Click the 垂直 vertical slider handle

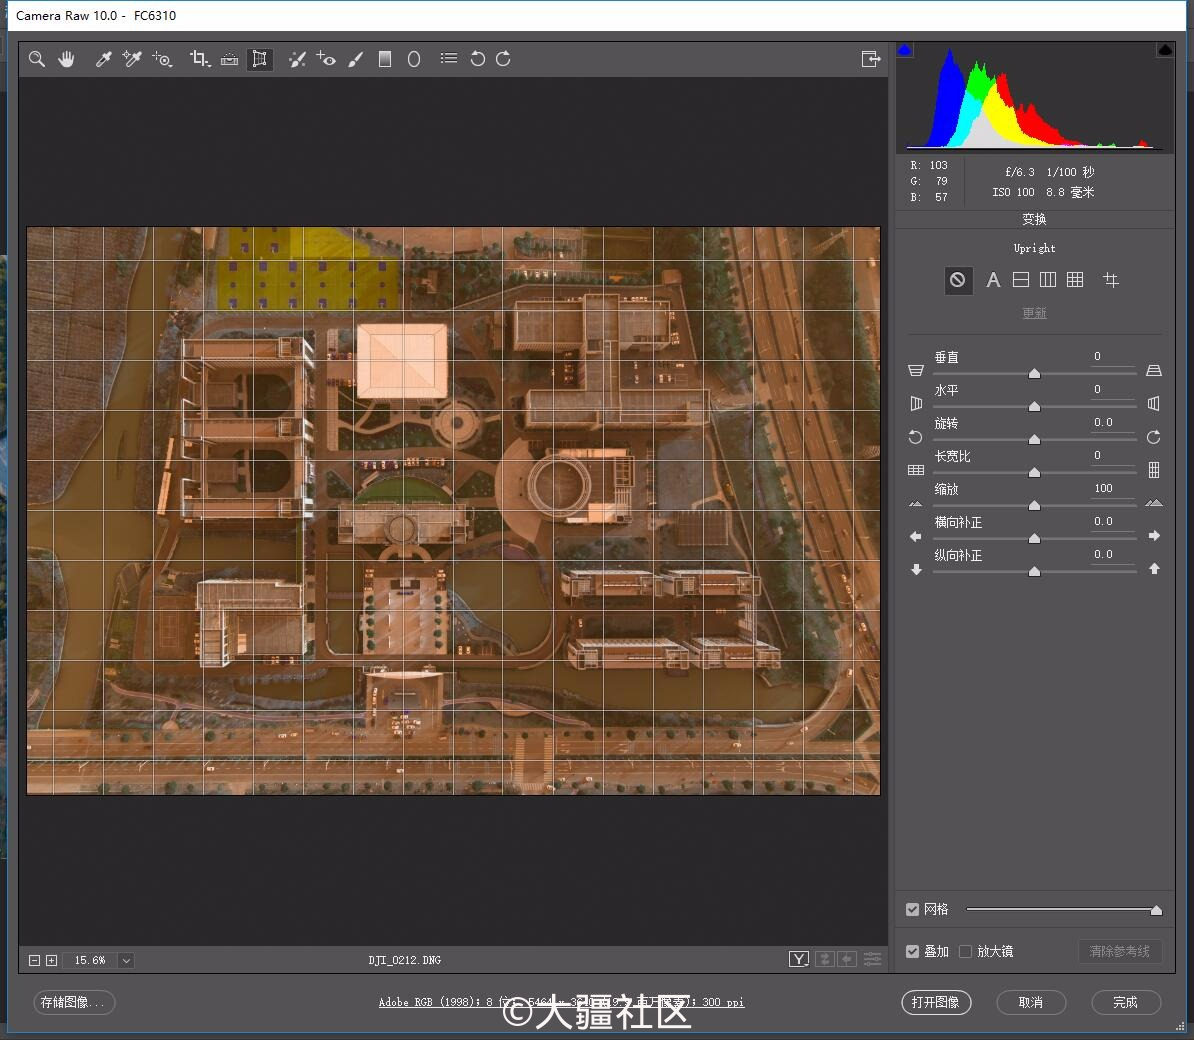click(x=1034, y=373)
